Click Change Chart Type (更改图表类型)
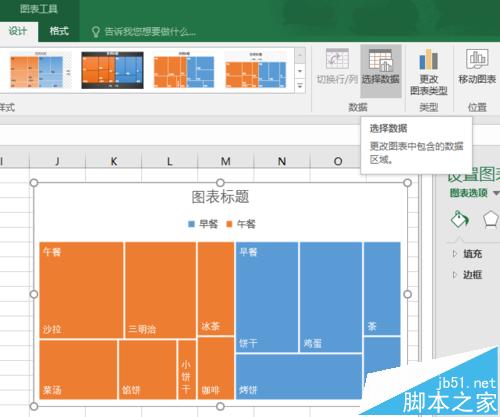 tap(428, 72)
